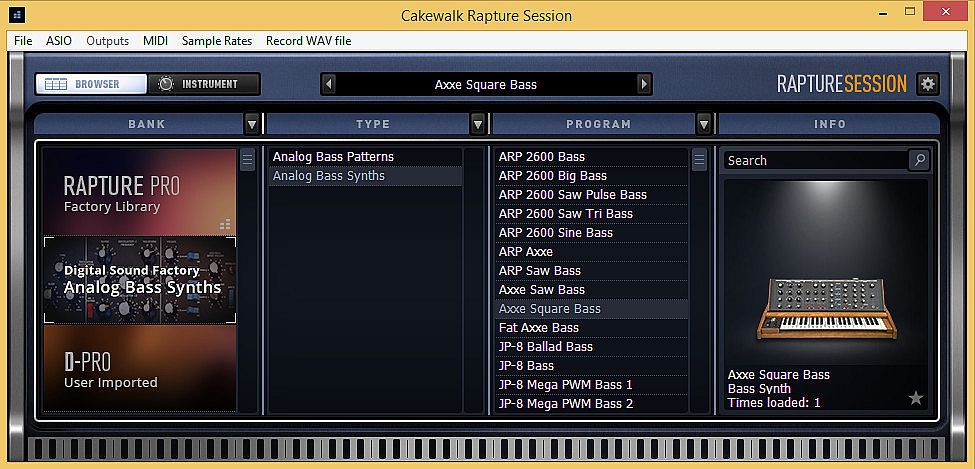Click the program list menu icon
The image size is (975, 469).
pos(699,160)
